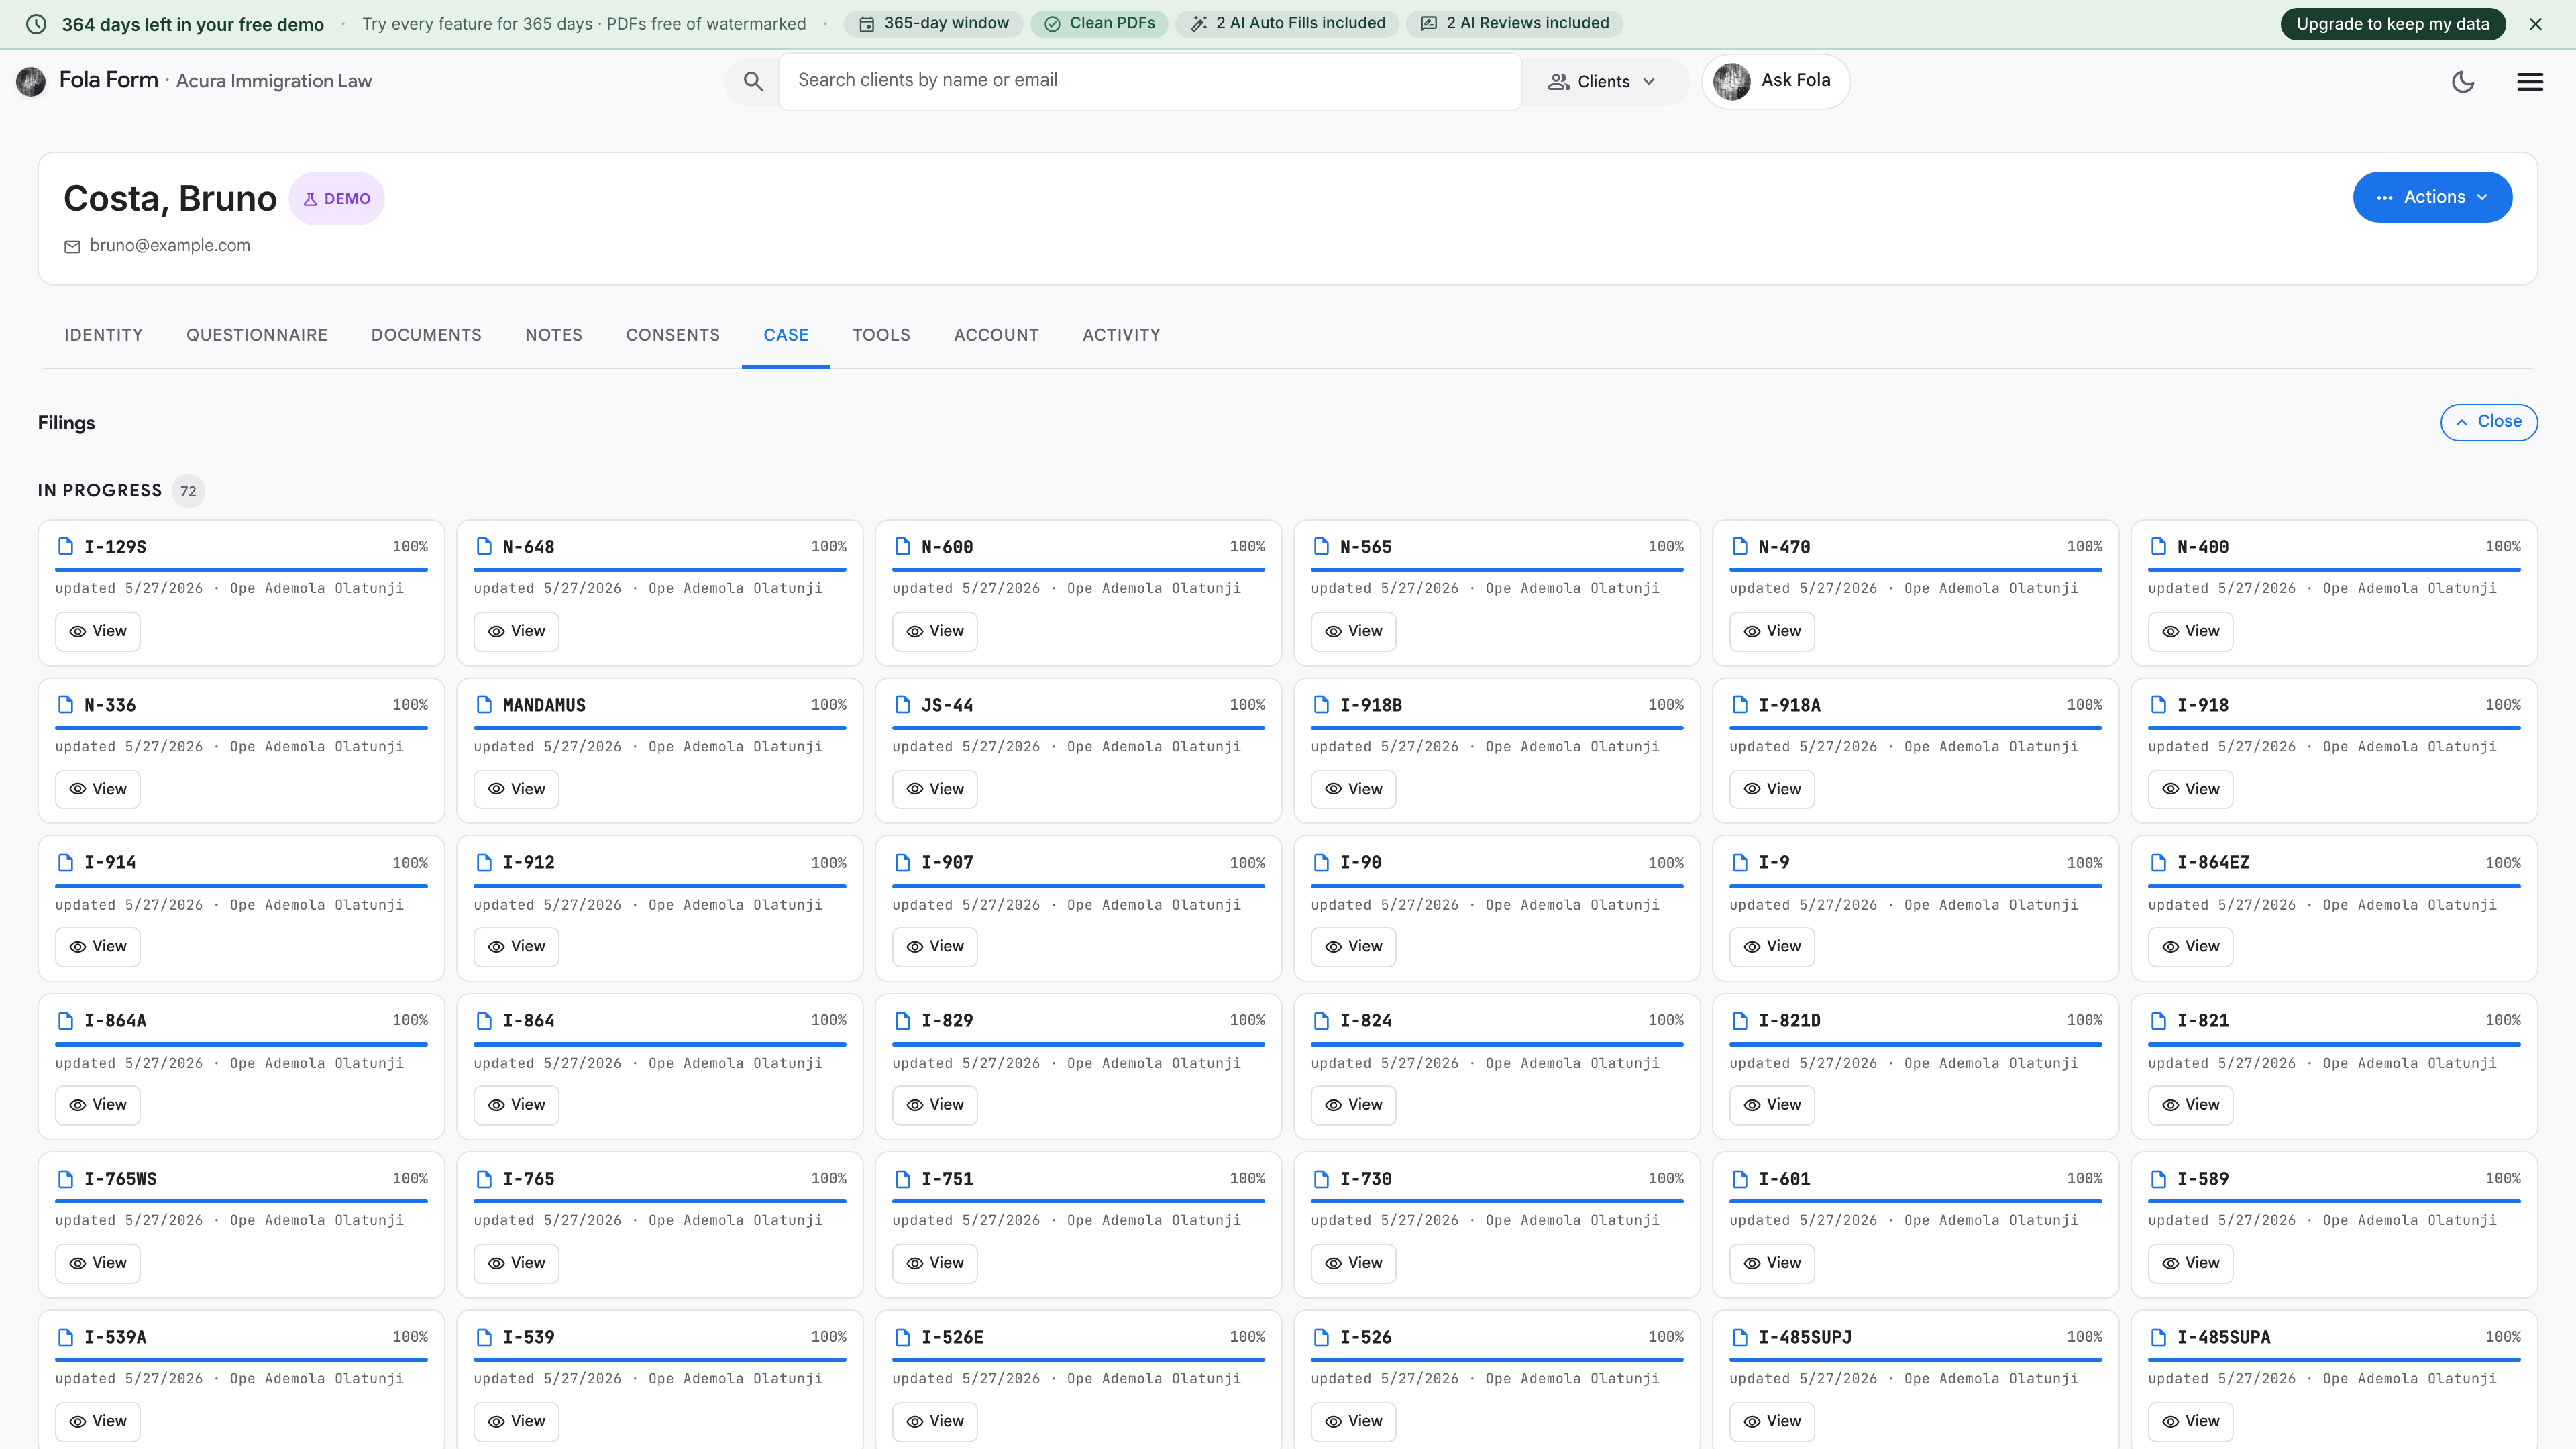The height and width of the screenshot is (1449, 2576).
Task: Click the search magnifier icon
Action: (753, 81)
